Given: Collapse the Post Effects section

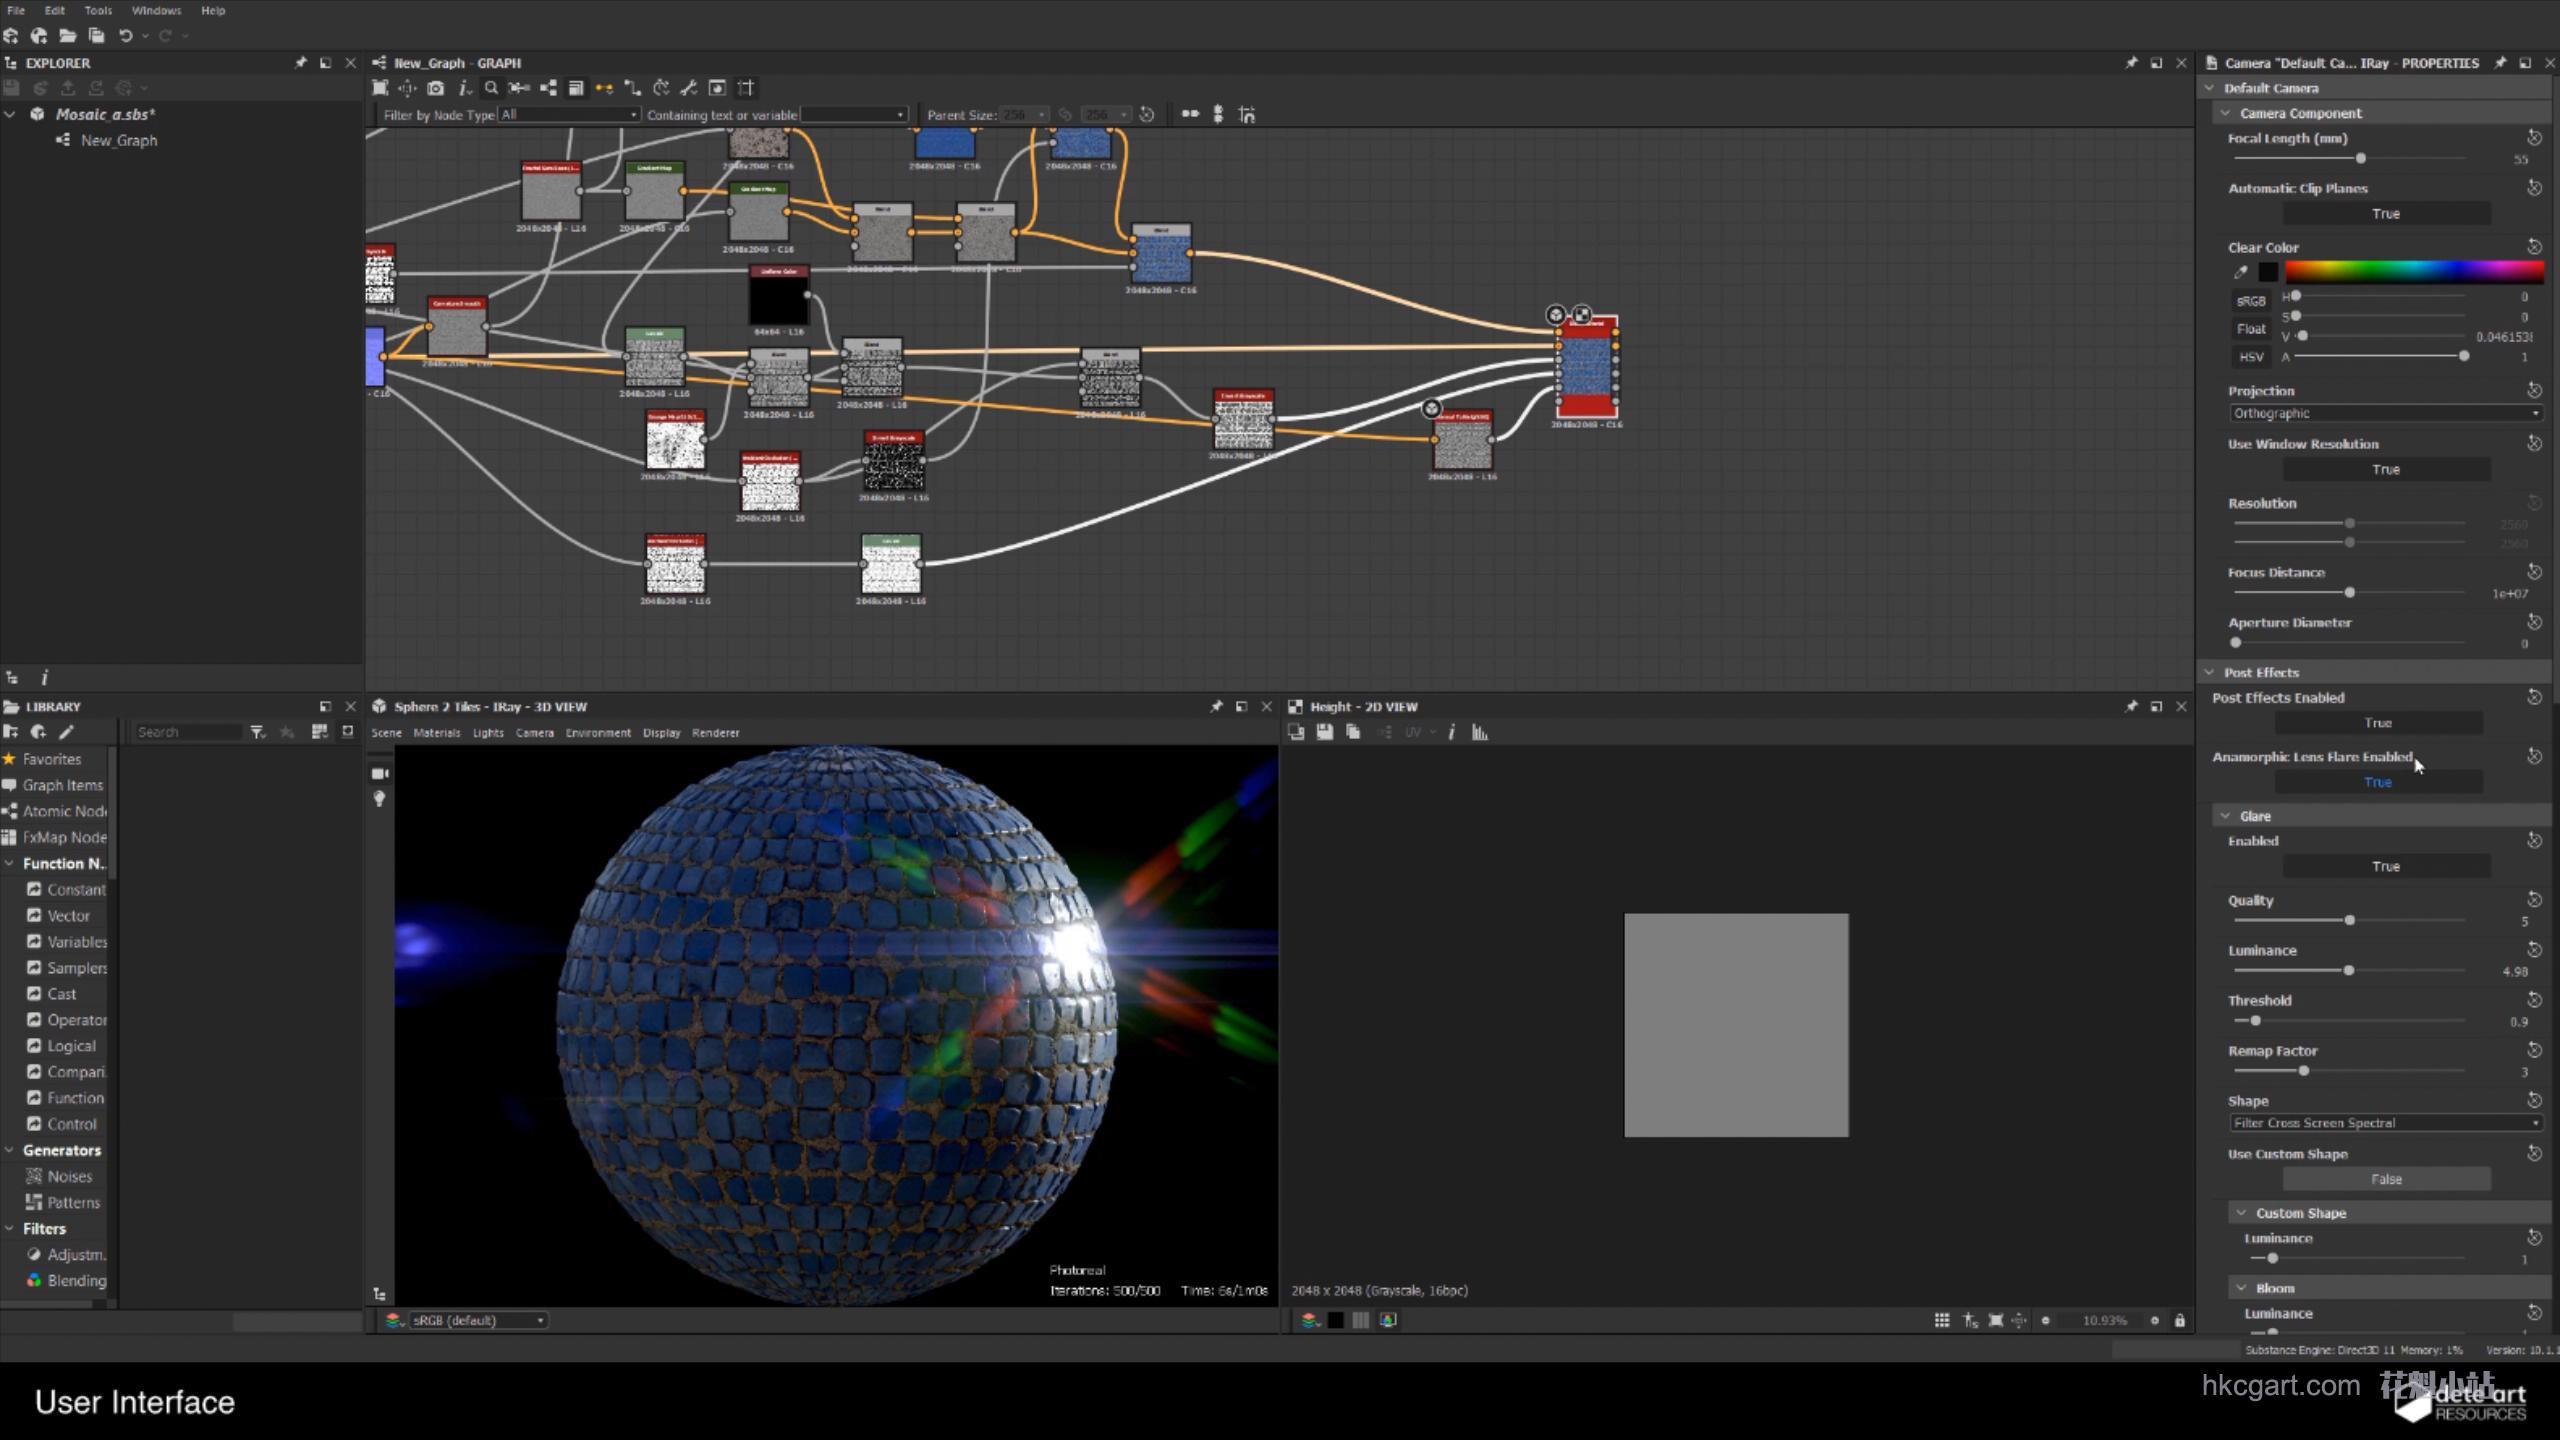Looking at the screenshot, I should point(2210,672).
